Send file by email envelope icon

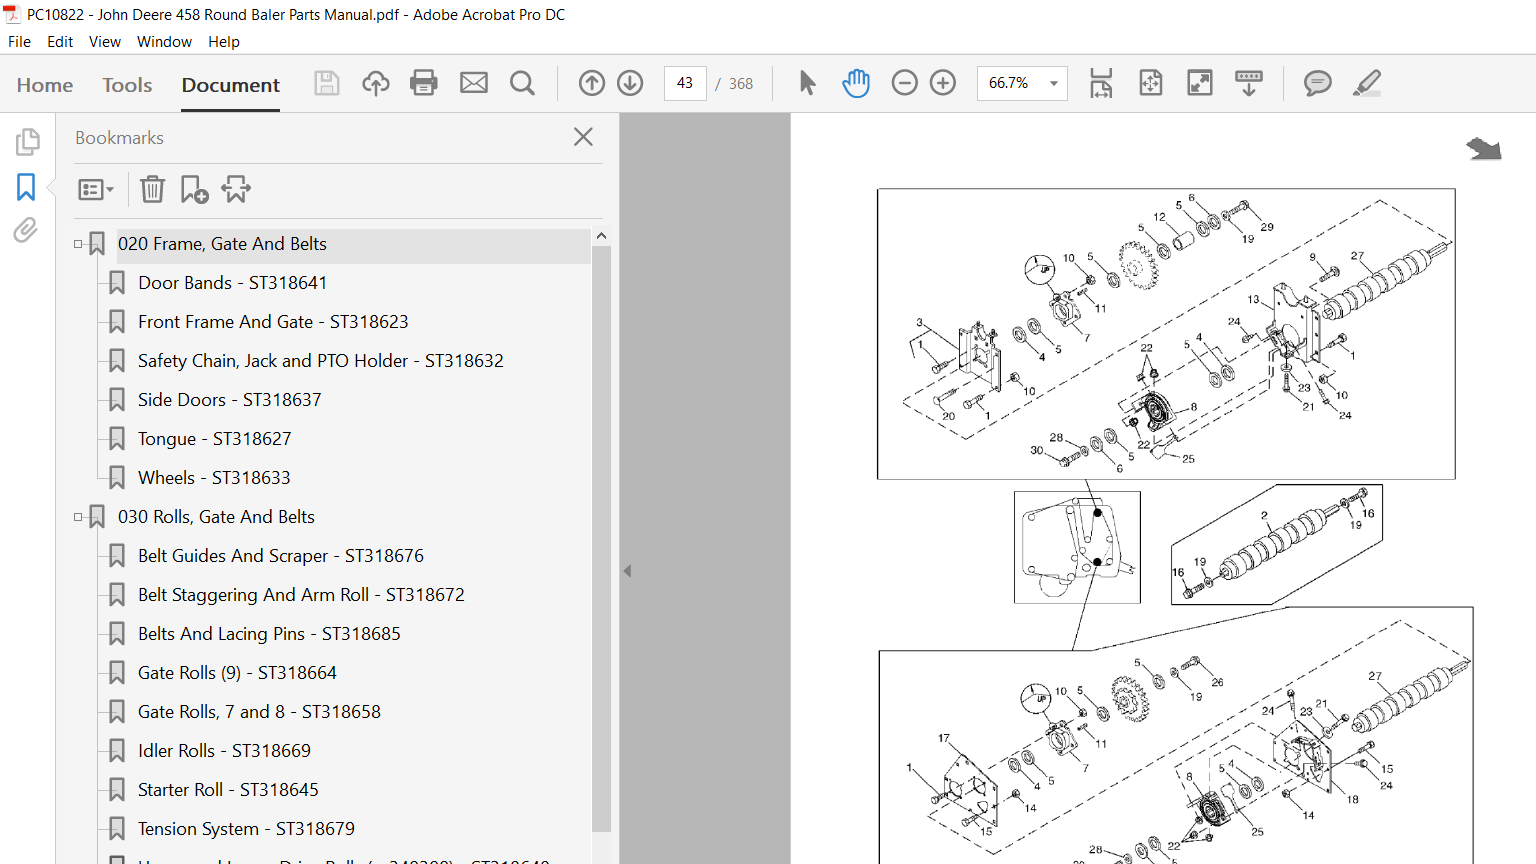474,83
